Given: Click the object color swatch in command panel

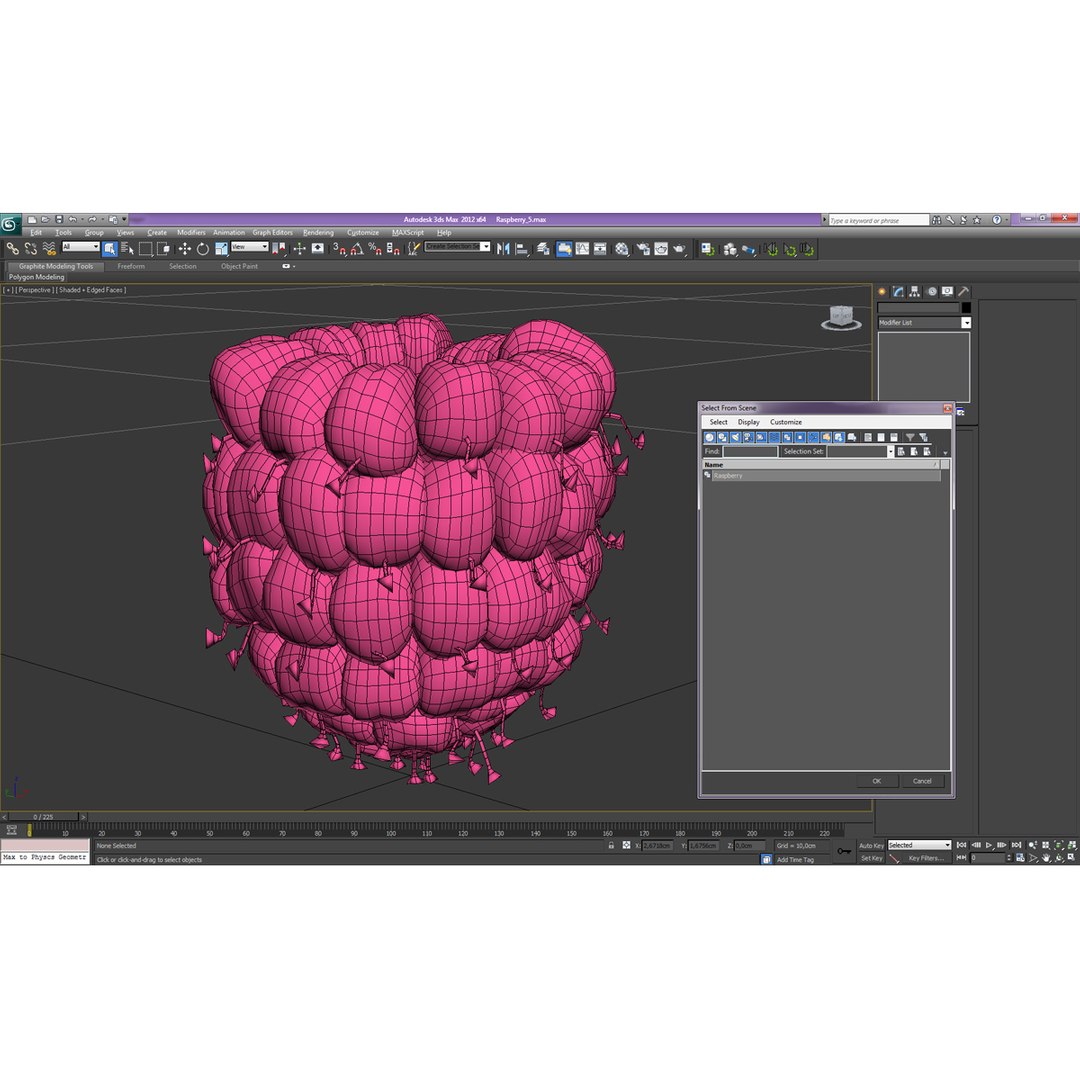Looking at the screenshot, I should [966, 308].
